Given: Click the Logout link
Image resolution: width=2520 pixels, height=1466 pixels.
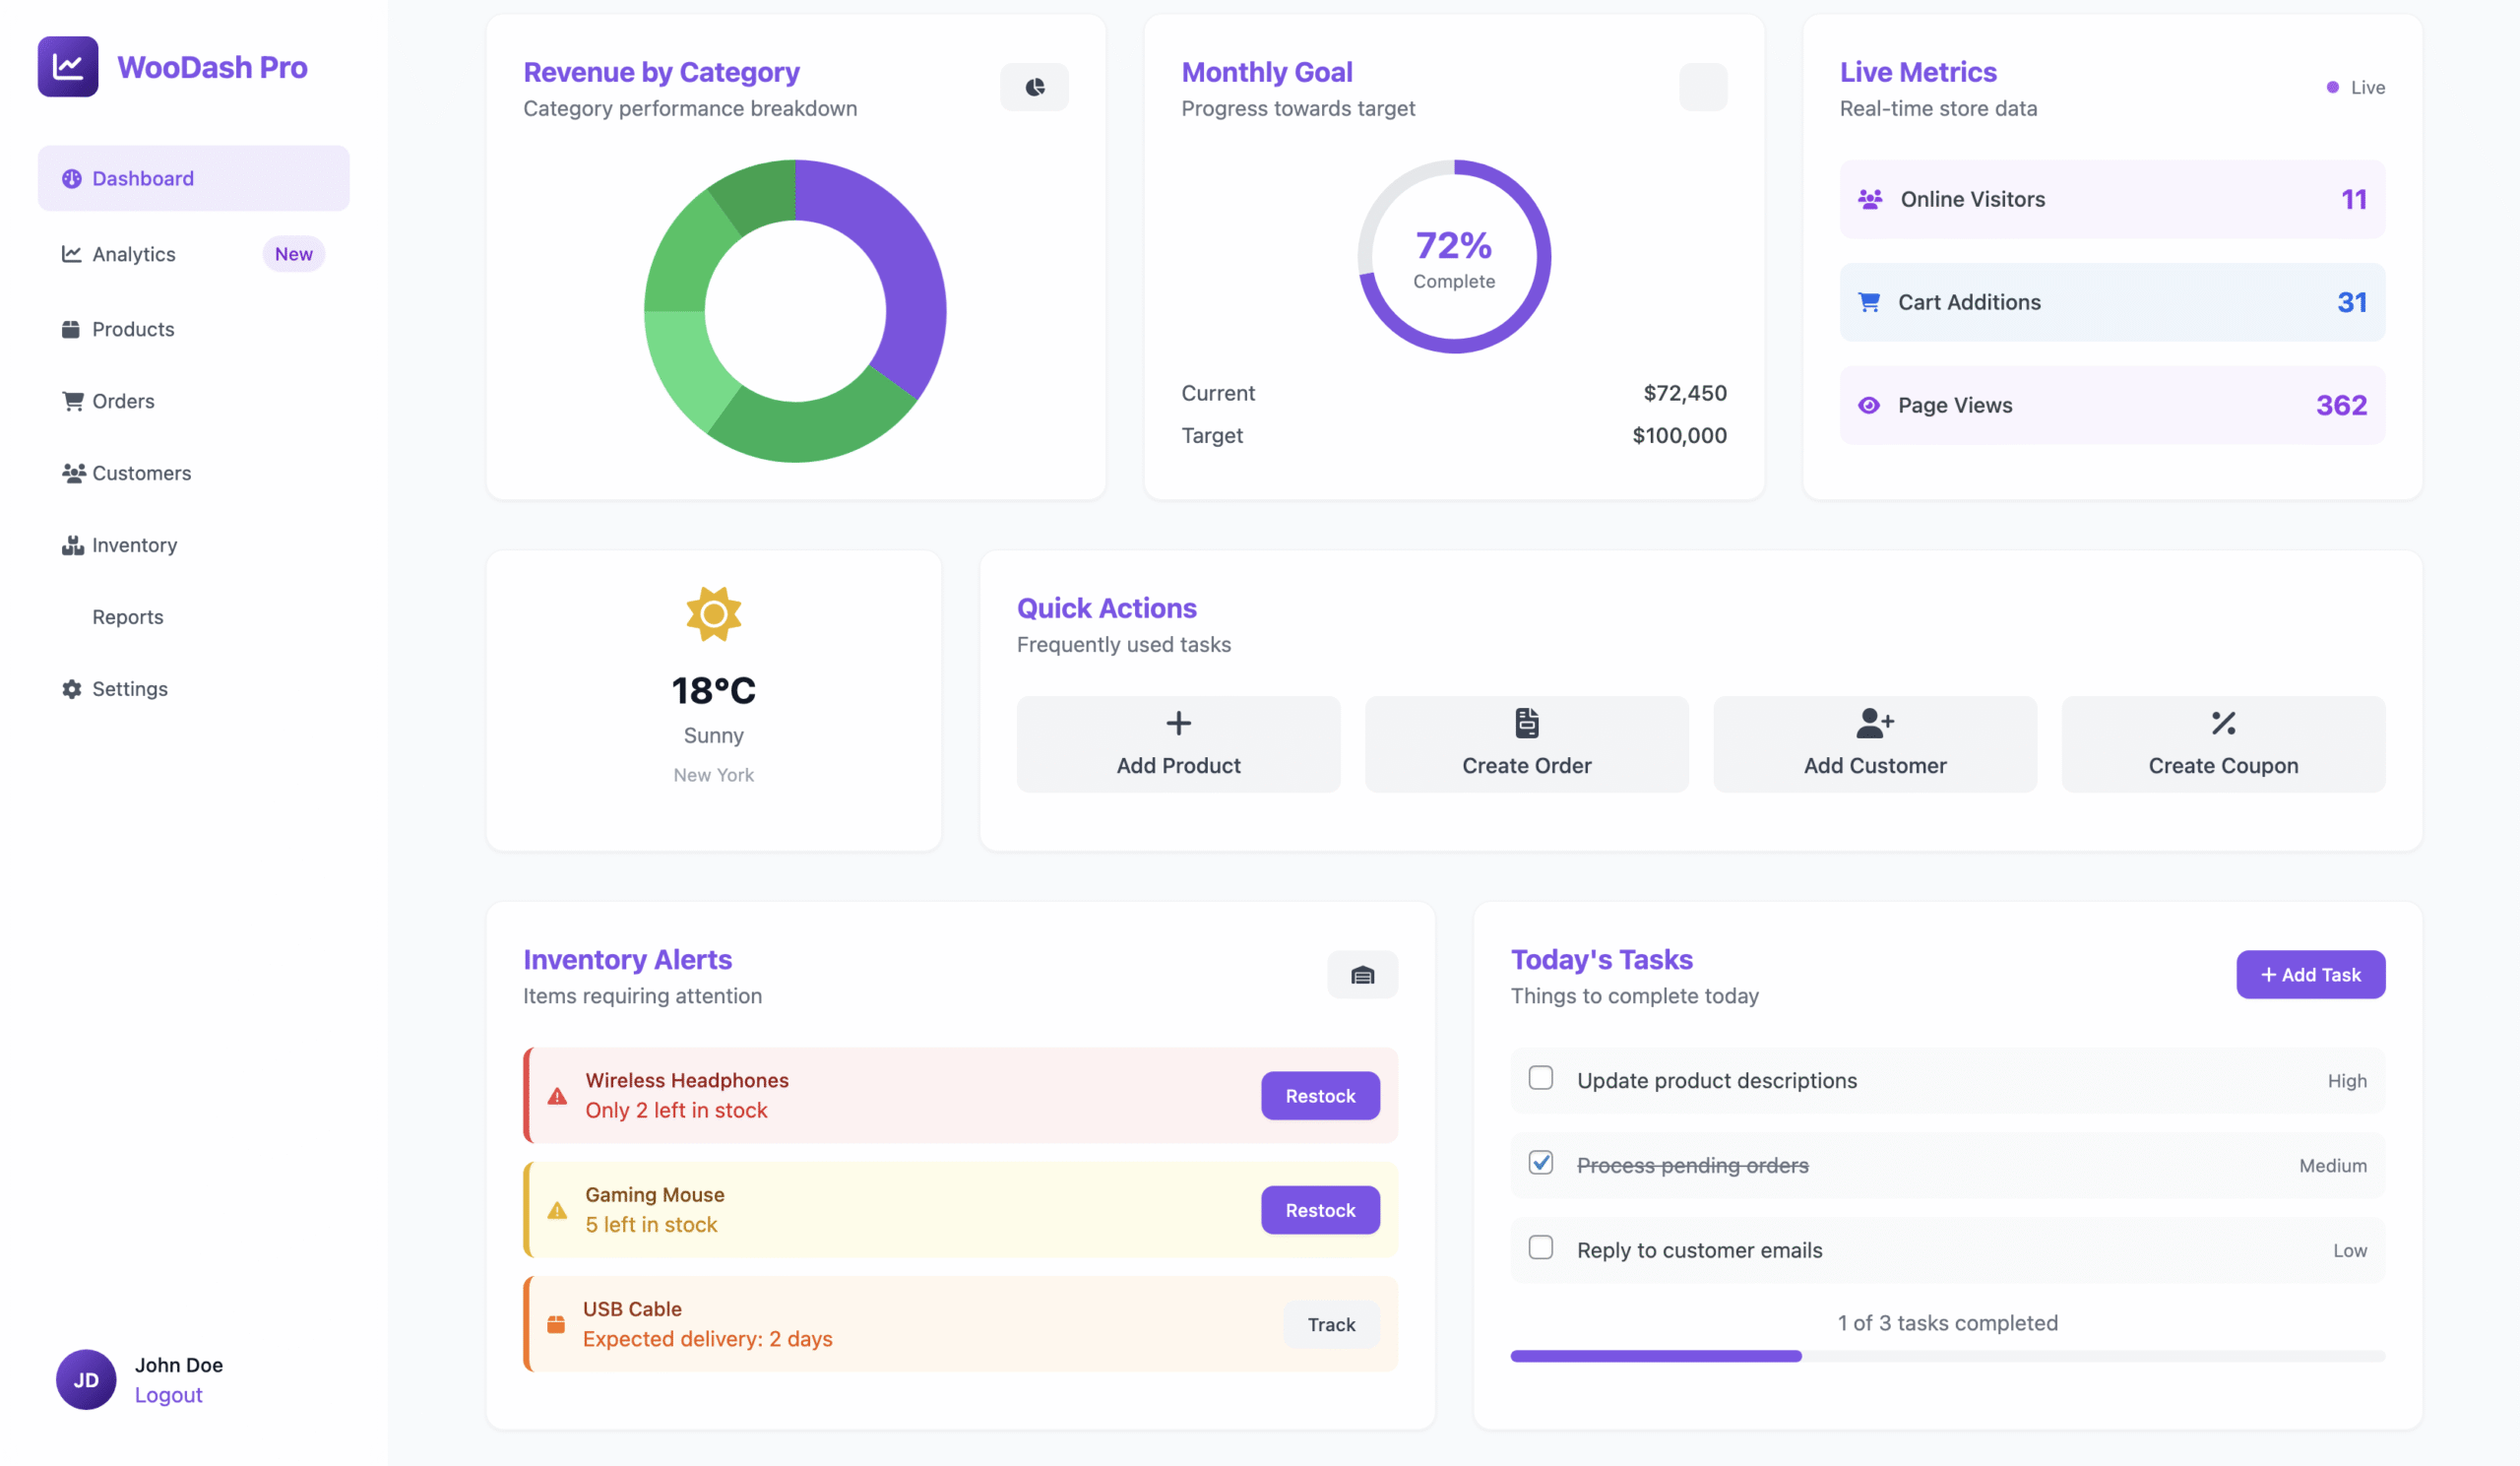Looking at the screenshot, I should [168, 1395].
